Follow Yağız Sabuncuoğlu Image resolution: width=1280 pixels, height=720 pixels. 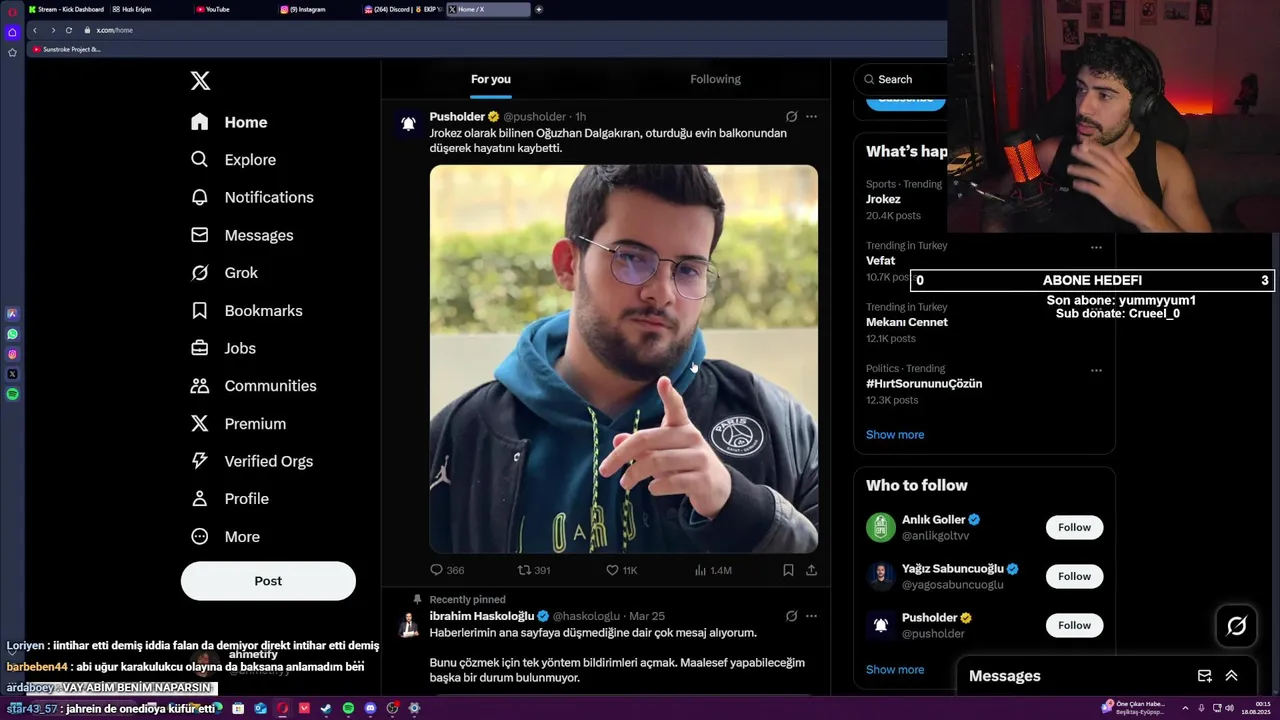[x=1074, y=576]
